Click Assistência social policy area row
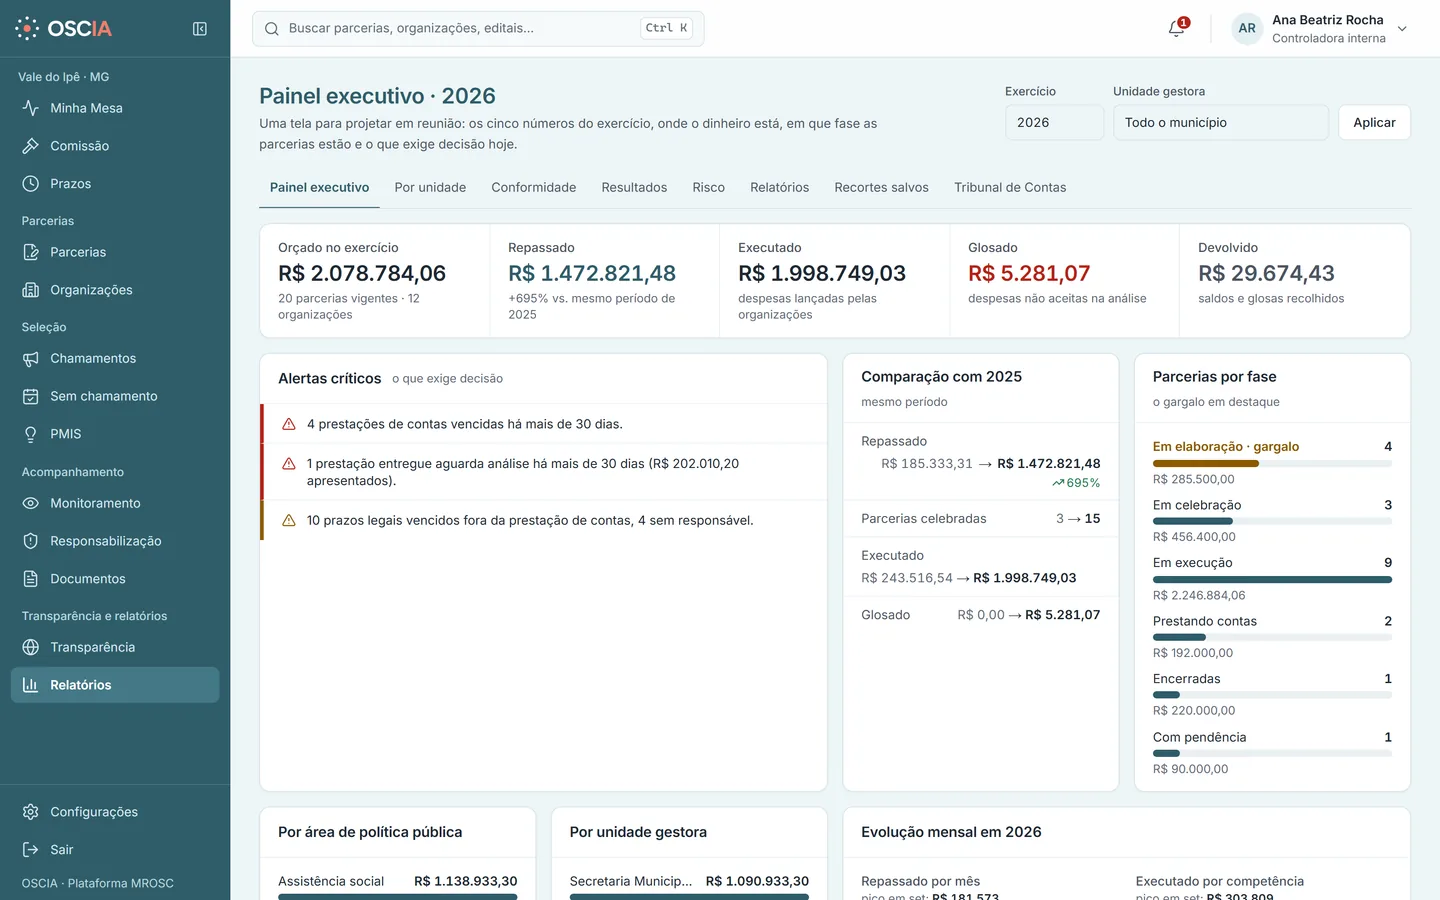 pyautogui.click(x=397, y=885)
